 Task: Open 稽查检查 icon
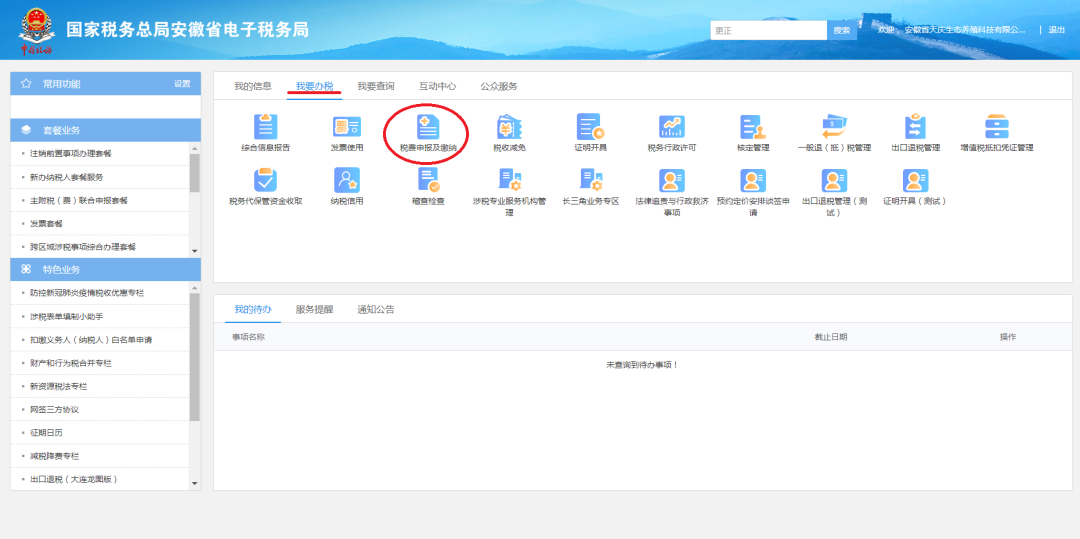tap(428, 180)
